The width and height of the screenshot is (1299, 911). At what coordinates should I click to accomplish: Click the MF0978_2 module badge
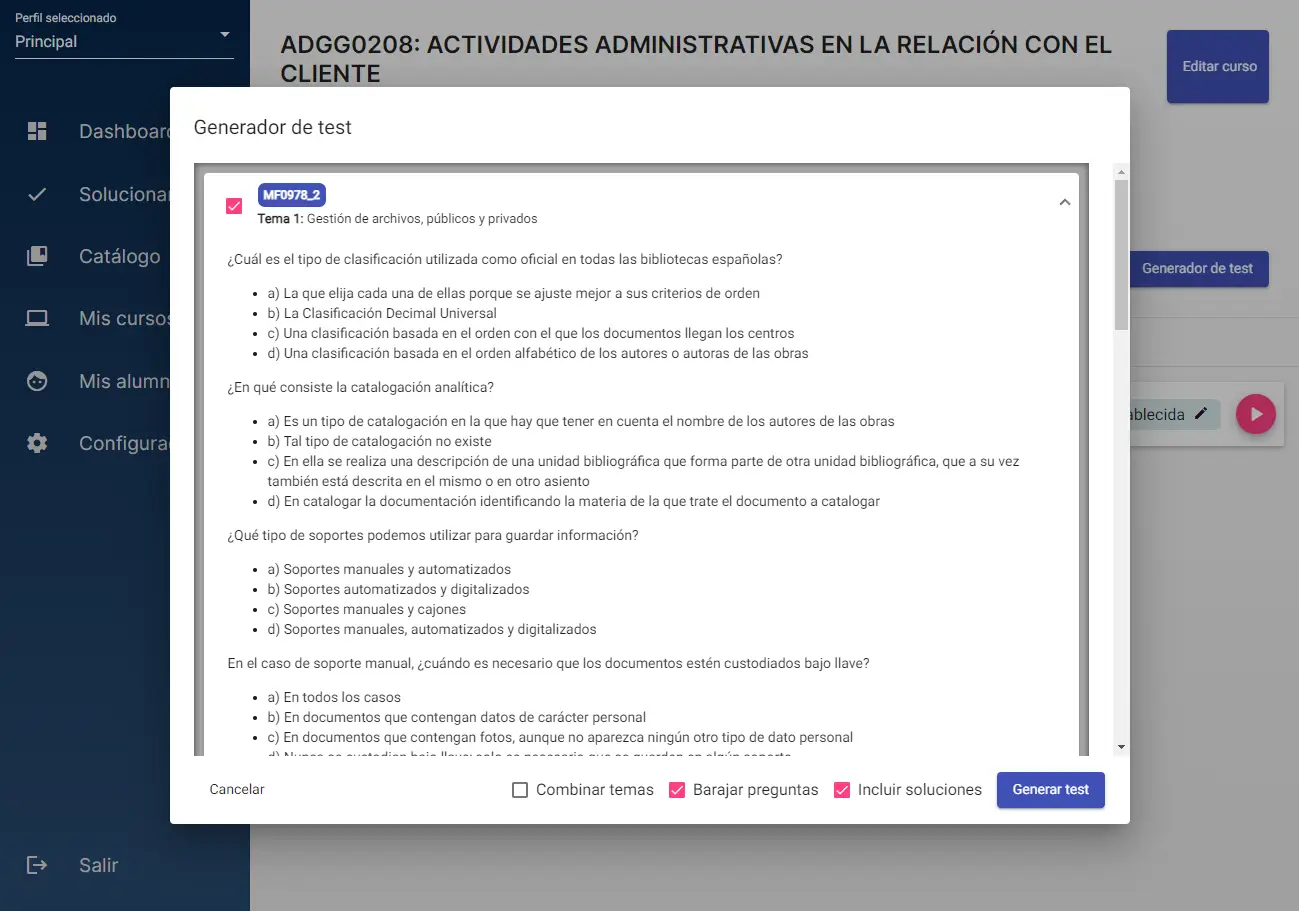coord(291,195)
